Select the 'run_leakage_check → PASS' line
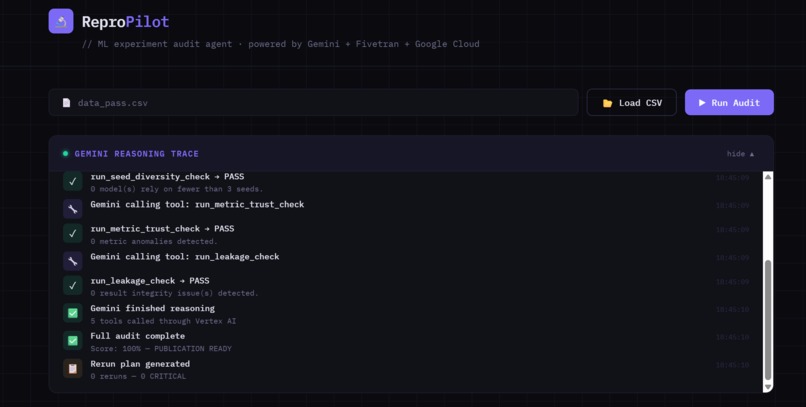This screenshot has height=407, width=806. [x=150, y=281]
